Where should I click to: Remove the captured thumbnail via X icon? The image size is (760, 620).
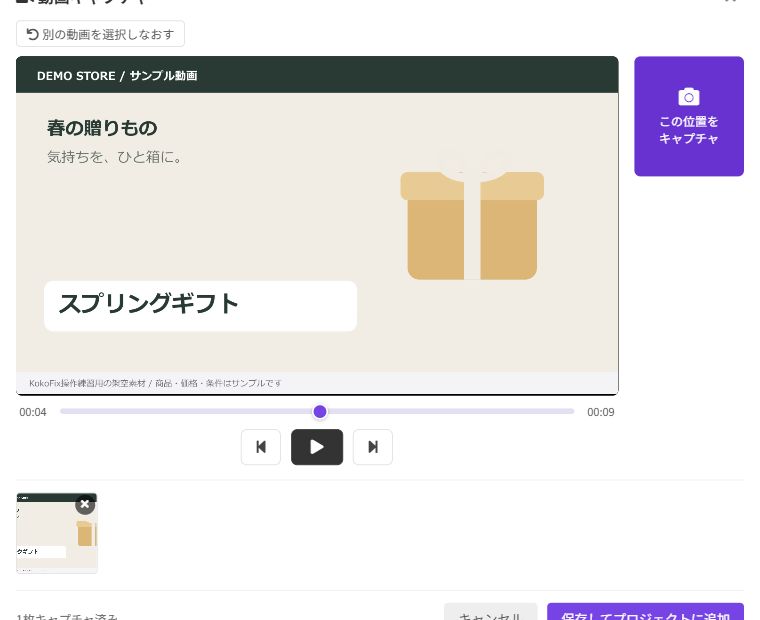pyautogui.click(x=85, y=504)
